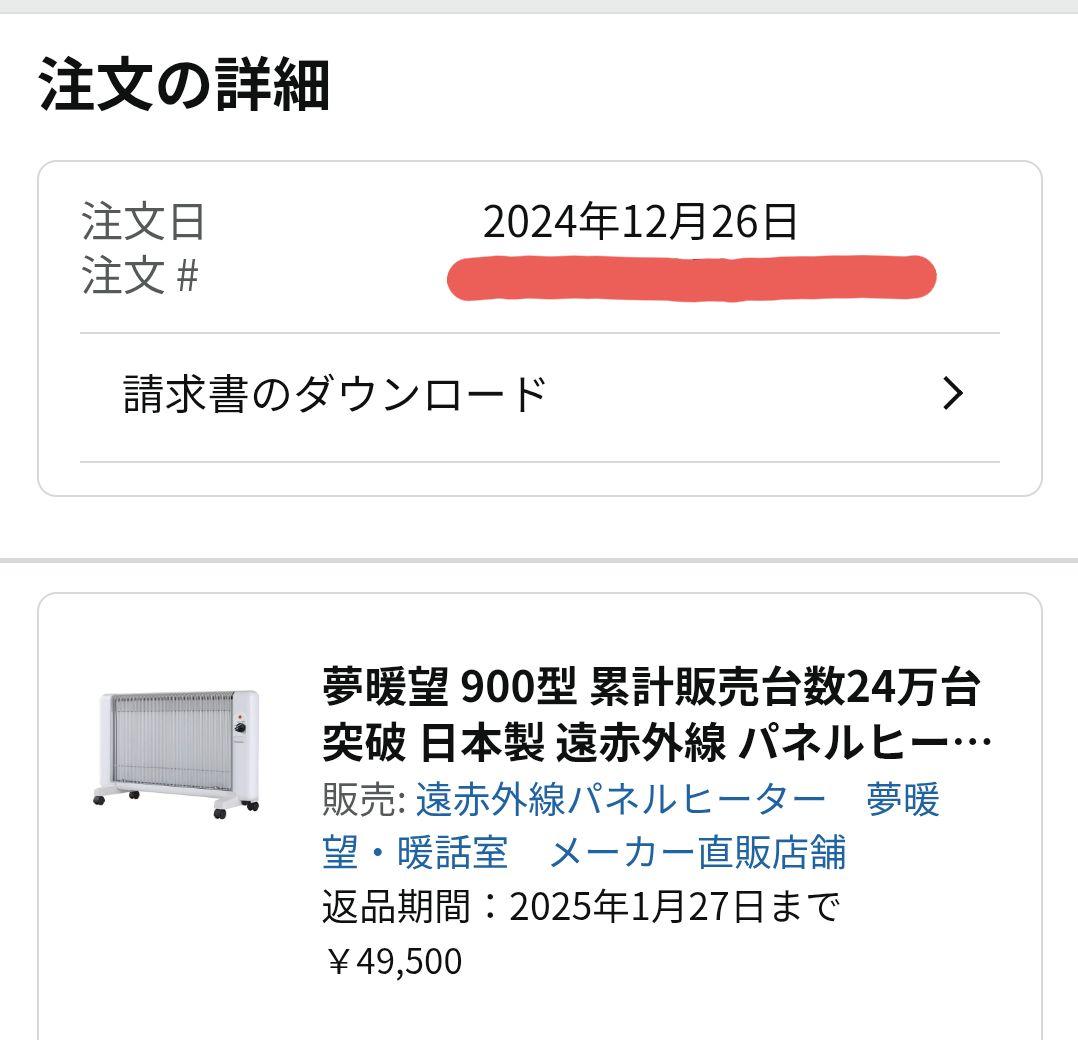Select the ¥49,500 price text

tap(396, 960)
